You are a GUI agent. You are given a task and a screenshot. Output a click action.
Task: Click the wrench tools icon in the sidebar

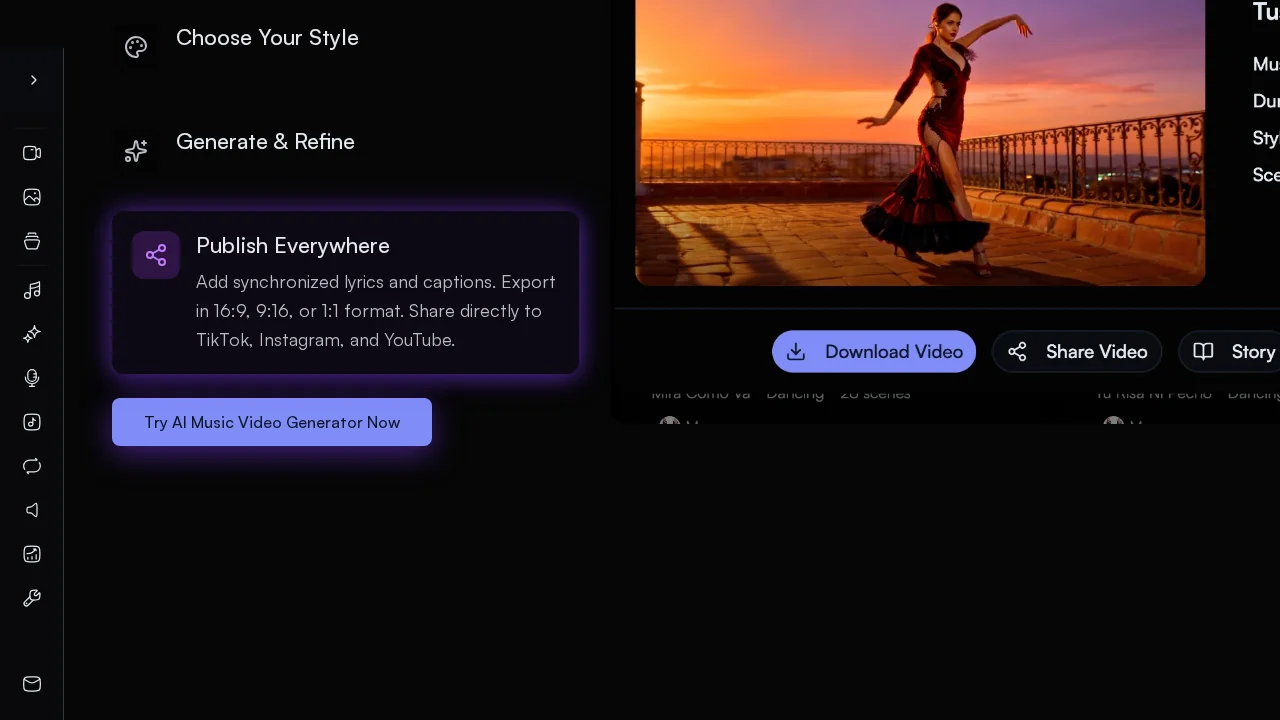[x=32, y=598]
